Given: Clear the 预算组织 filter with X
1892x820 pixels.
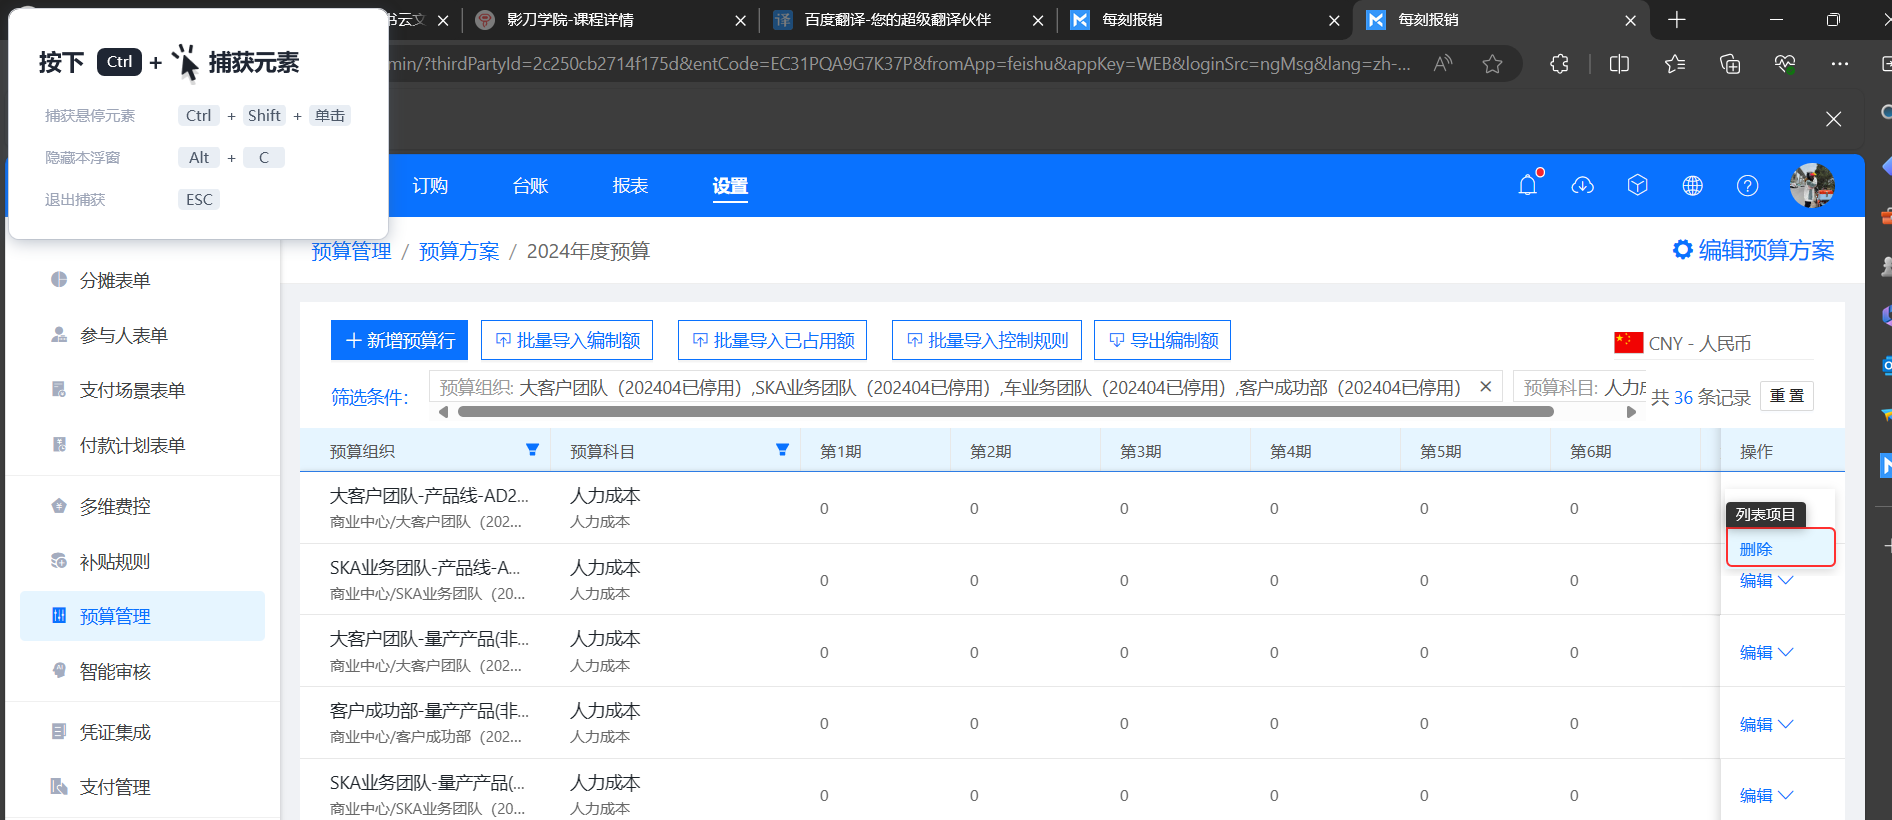Looking at the screenshot, I should point(1485,387).
